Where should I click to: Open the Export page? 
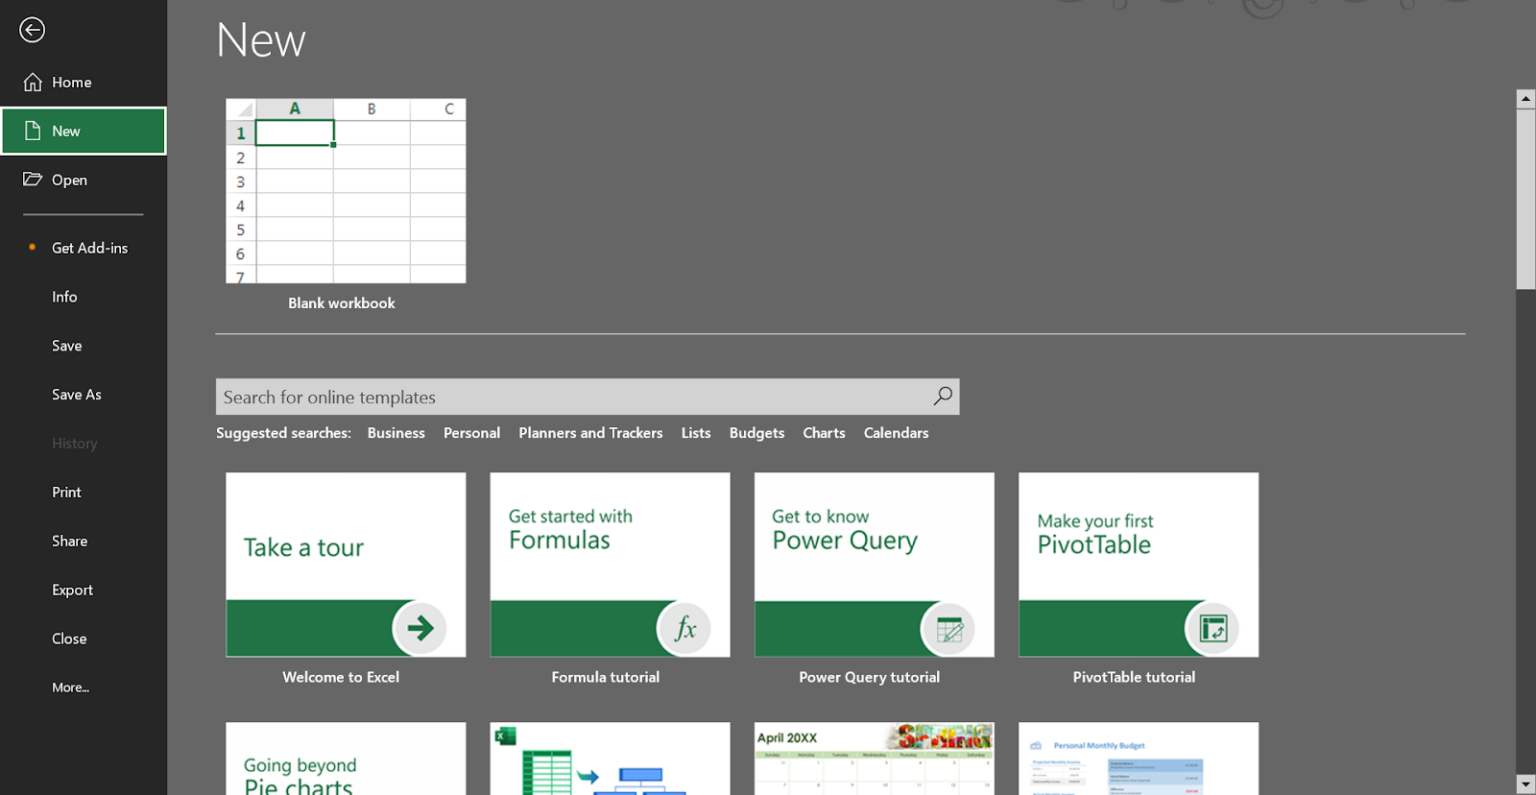[x=84, y=590]
